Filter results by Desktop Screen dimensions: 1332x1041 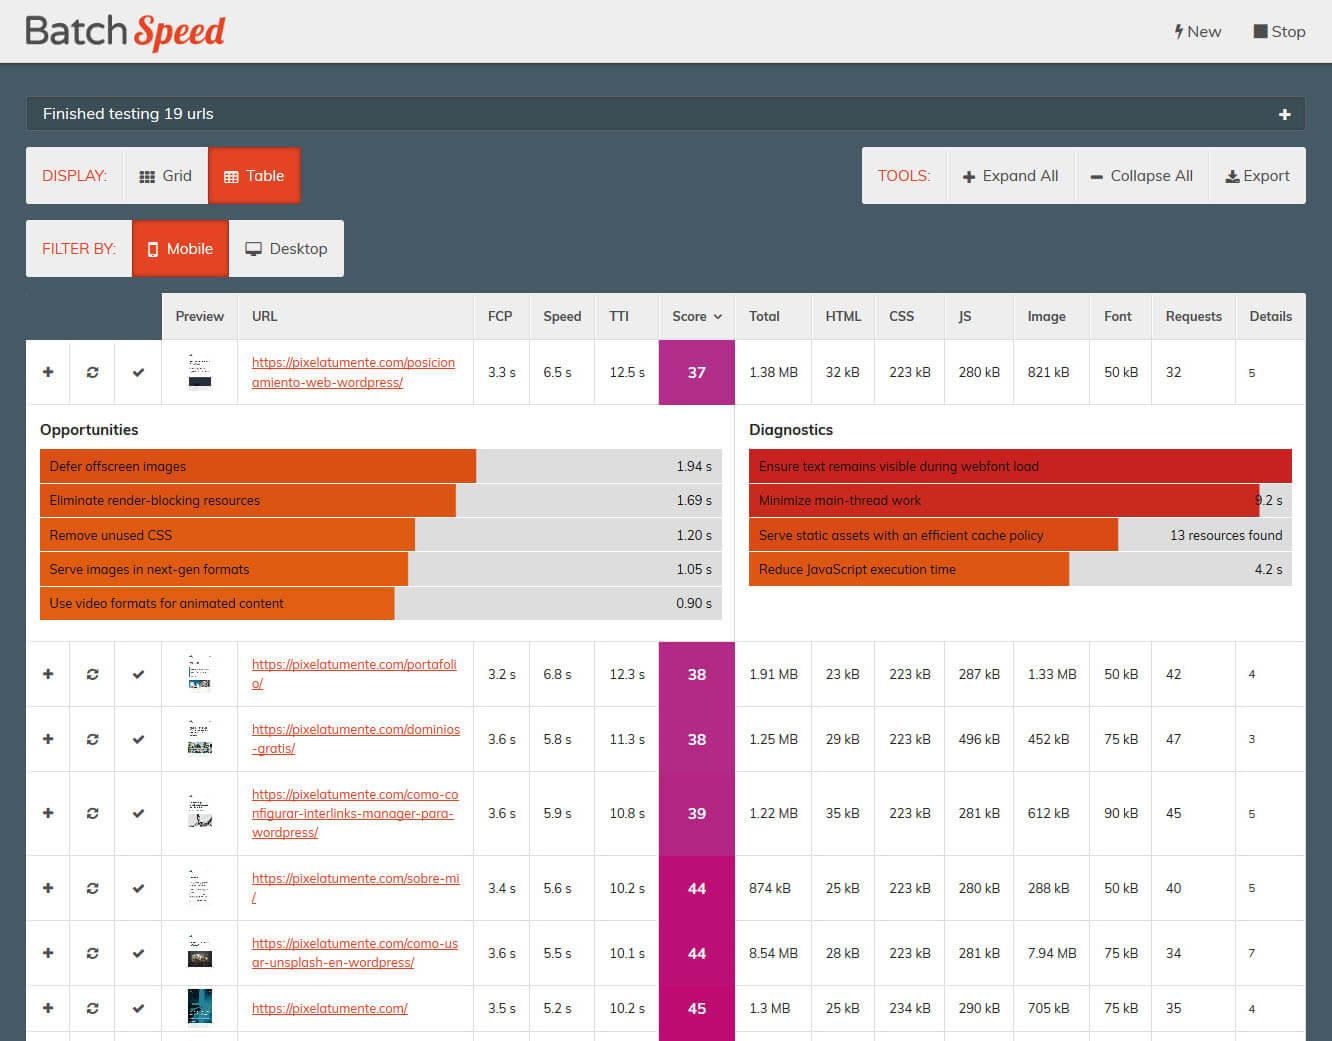286,249
